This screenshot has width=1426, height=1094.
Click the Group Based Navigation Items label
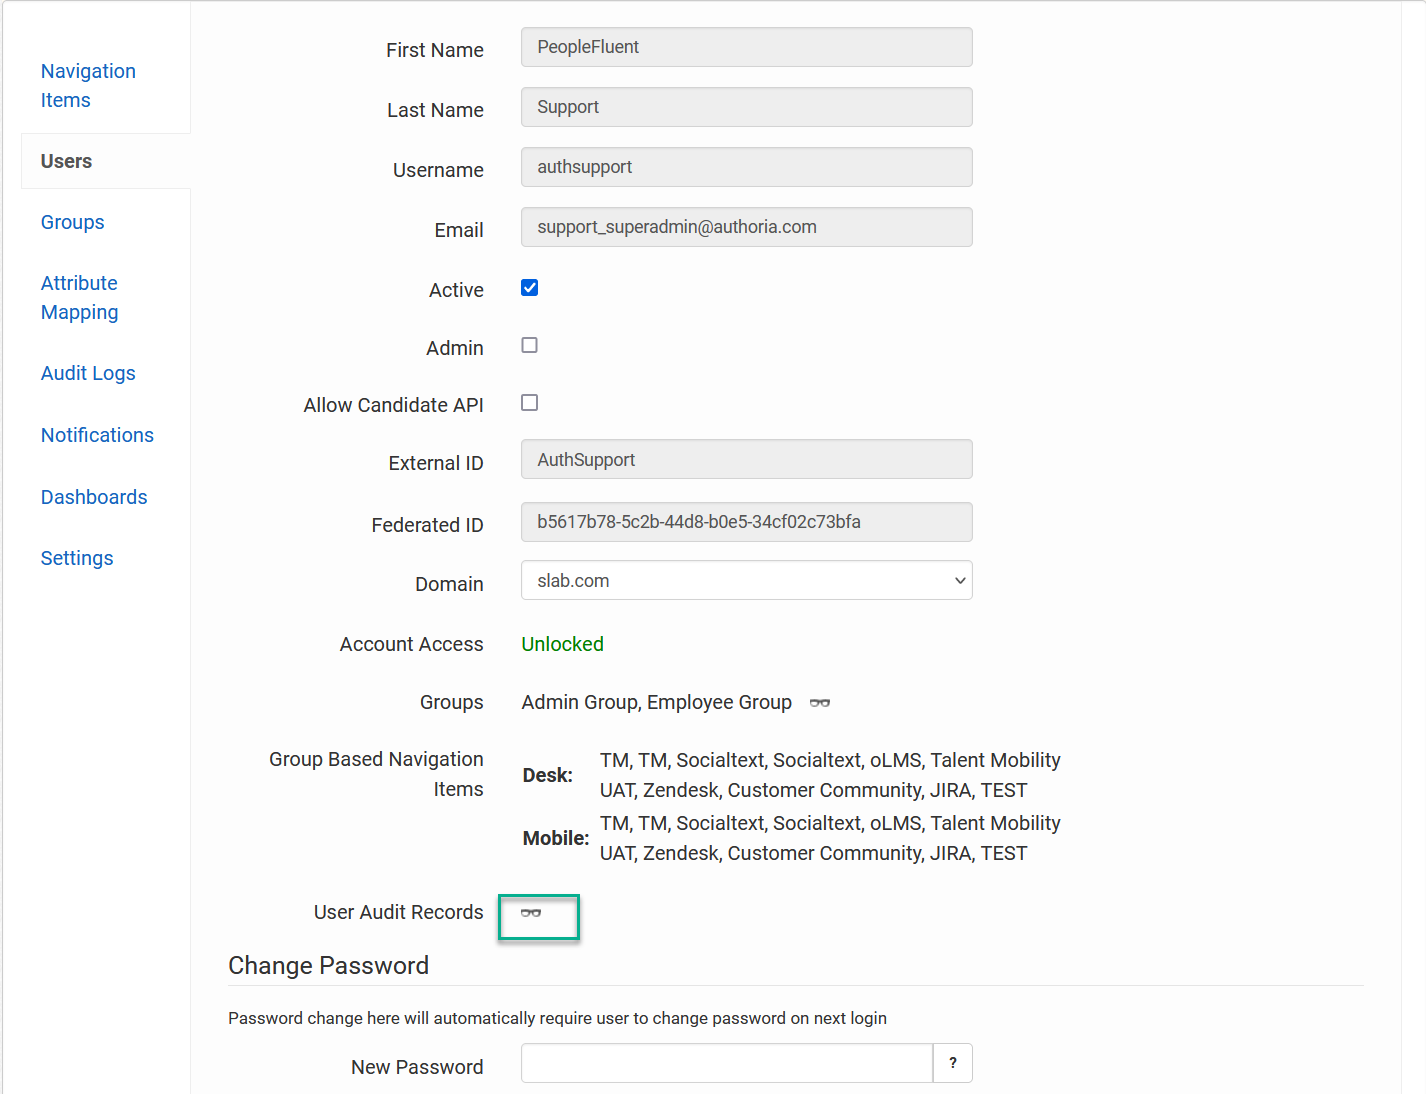click(x=377, y=774)
